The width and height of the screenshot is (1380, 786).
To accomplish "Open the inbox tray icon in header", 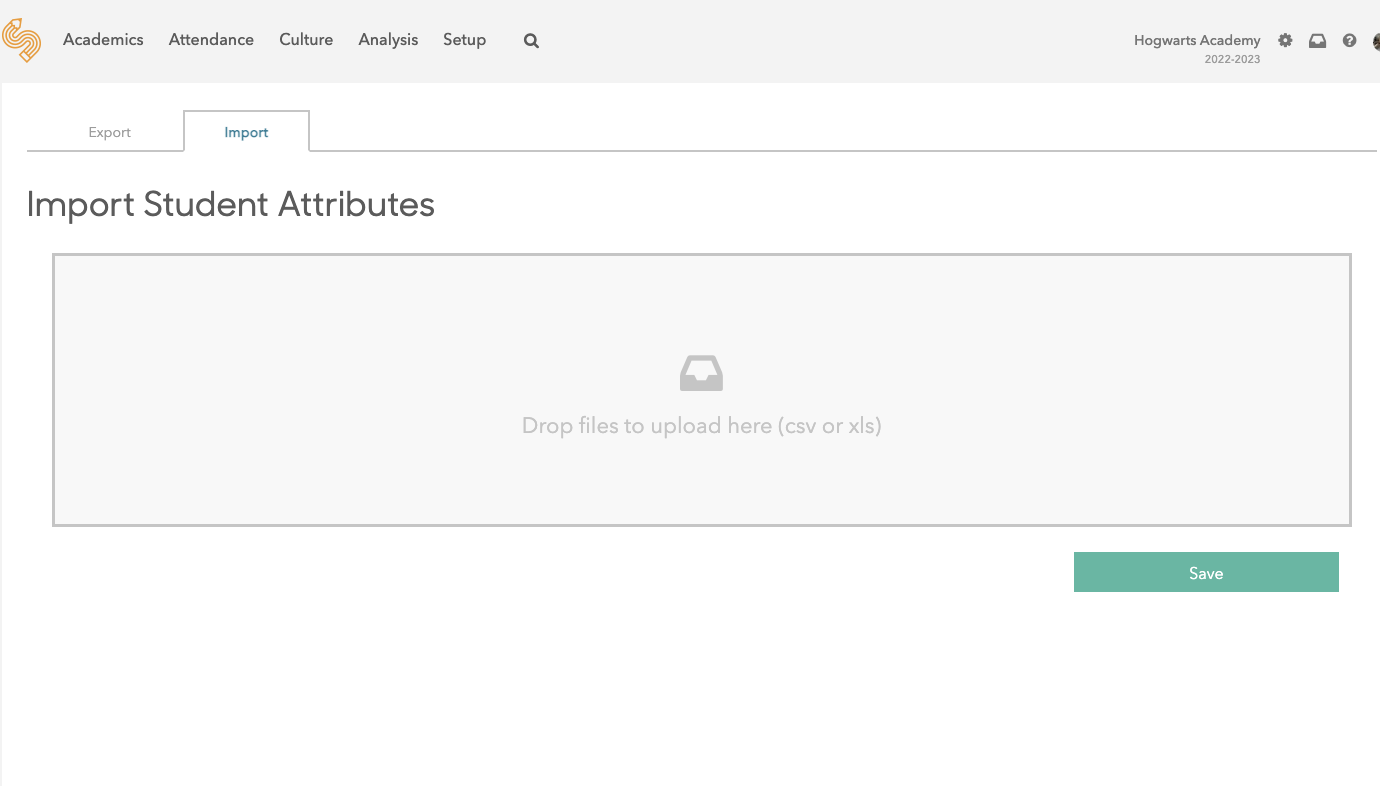I will pos(1317,41).
